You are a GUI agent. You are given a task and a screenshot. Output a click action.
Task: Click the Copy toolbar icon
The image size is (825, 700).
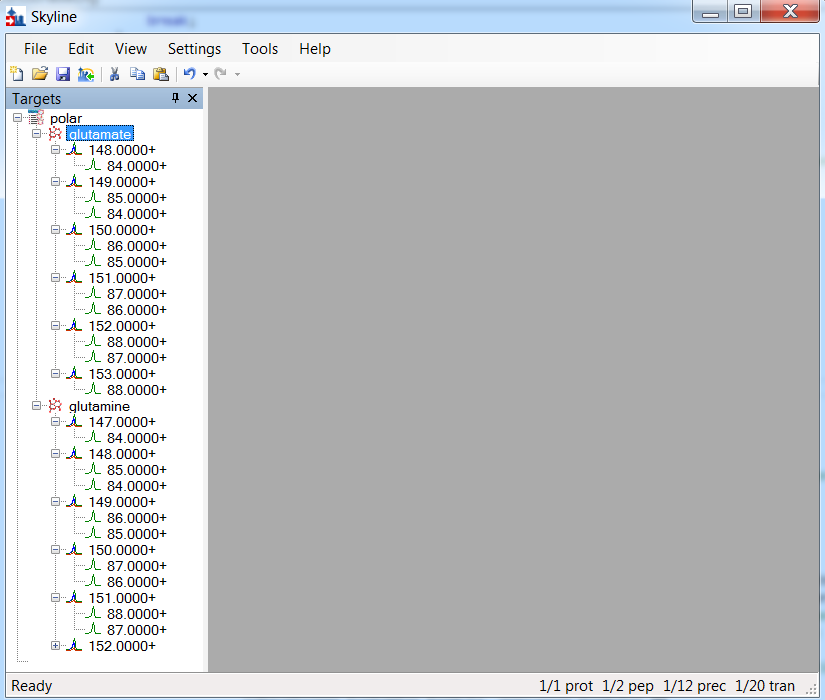(137, 74)
